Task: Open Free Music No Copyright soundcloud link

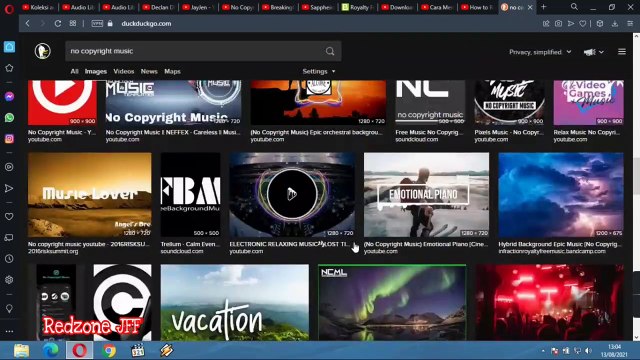Action: (x=429, y=132)
